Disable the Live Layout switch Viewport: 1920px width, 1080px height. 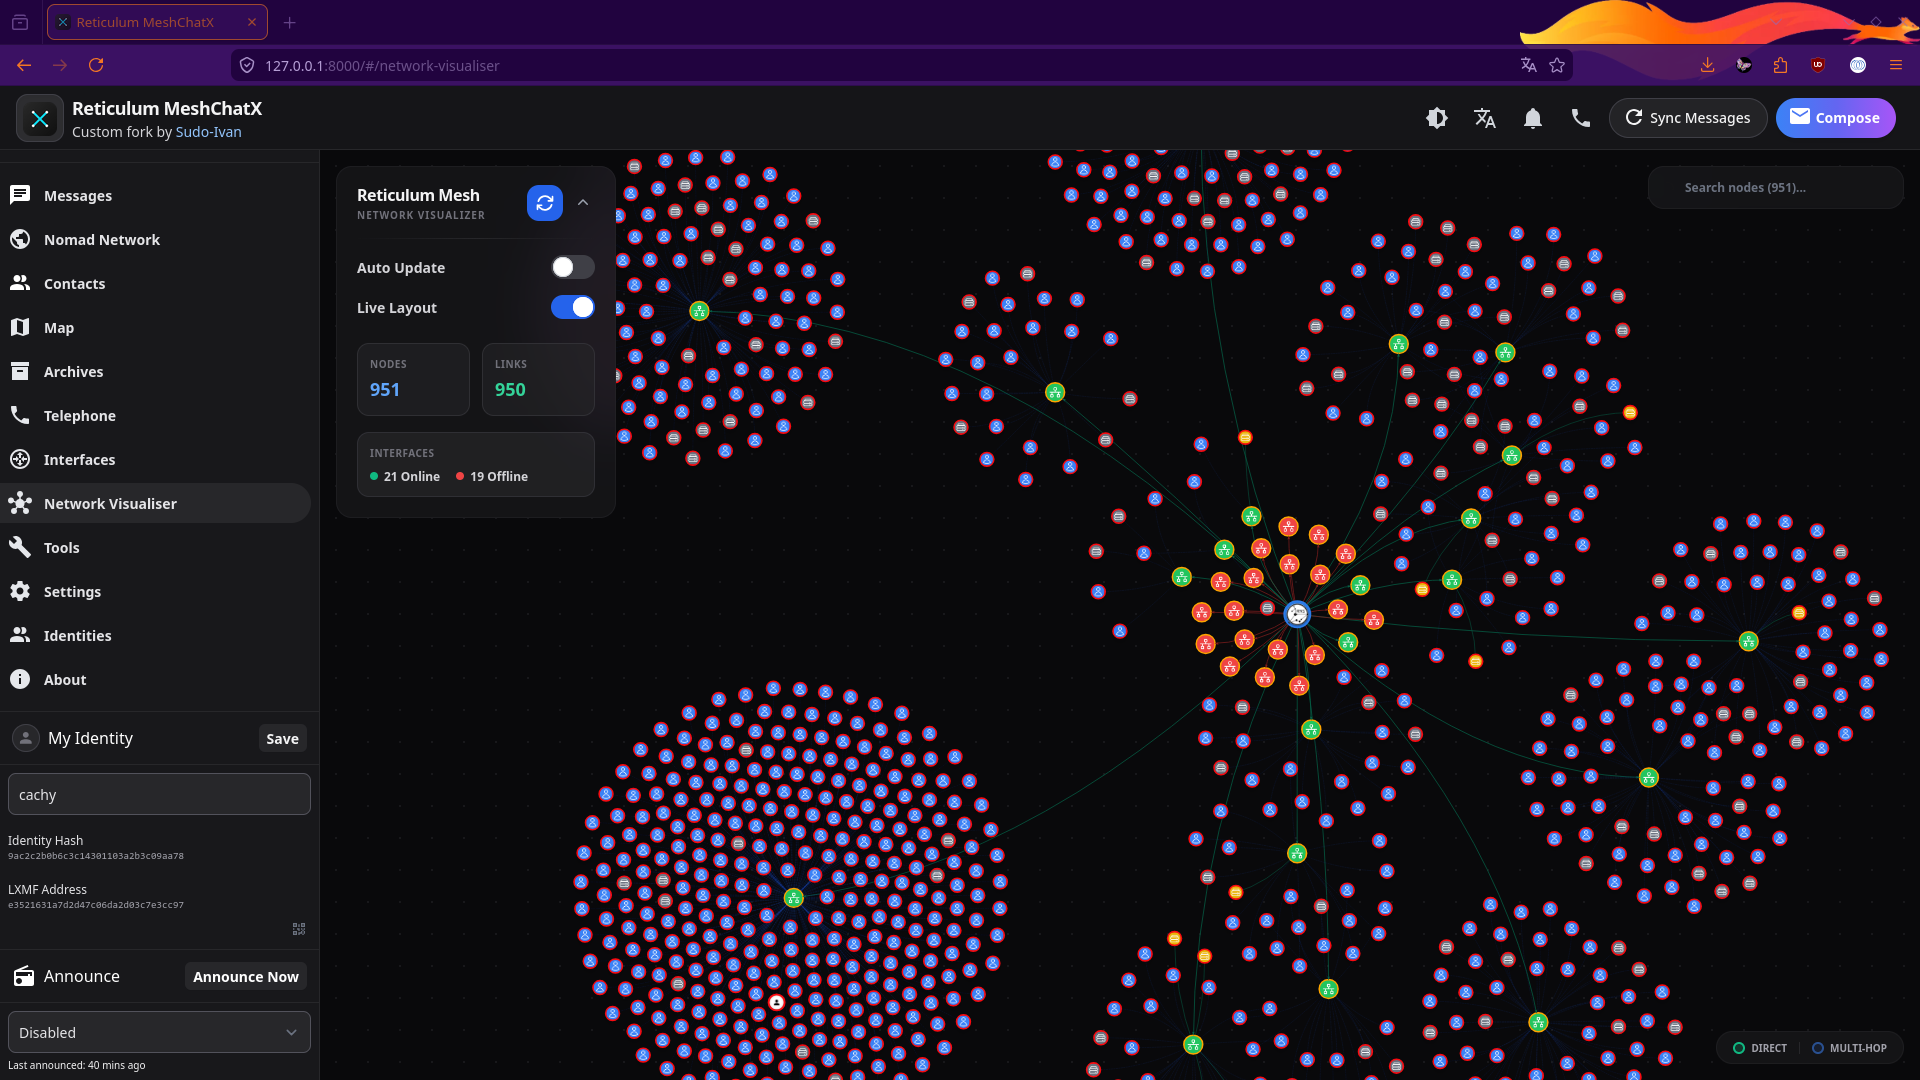[573, 307]
